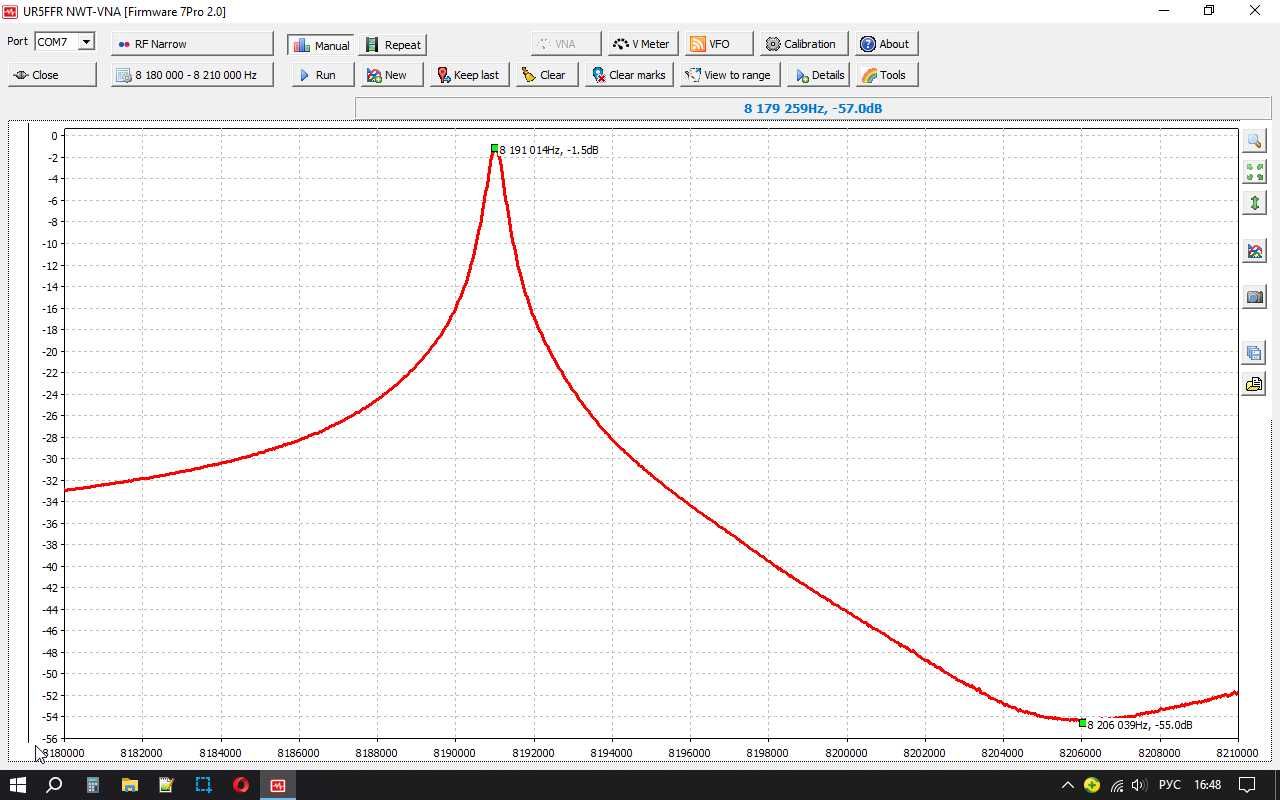Switch the input language from РУС
This screenshot has width=1280, height=800.
pos(1169,785)
